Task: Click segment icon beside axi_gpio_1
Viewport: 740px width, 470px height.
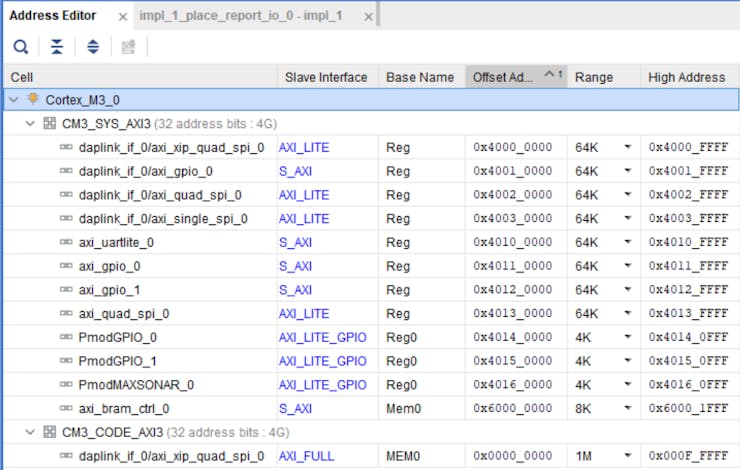Action: click(x=66, y=290)
